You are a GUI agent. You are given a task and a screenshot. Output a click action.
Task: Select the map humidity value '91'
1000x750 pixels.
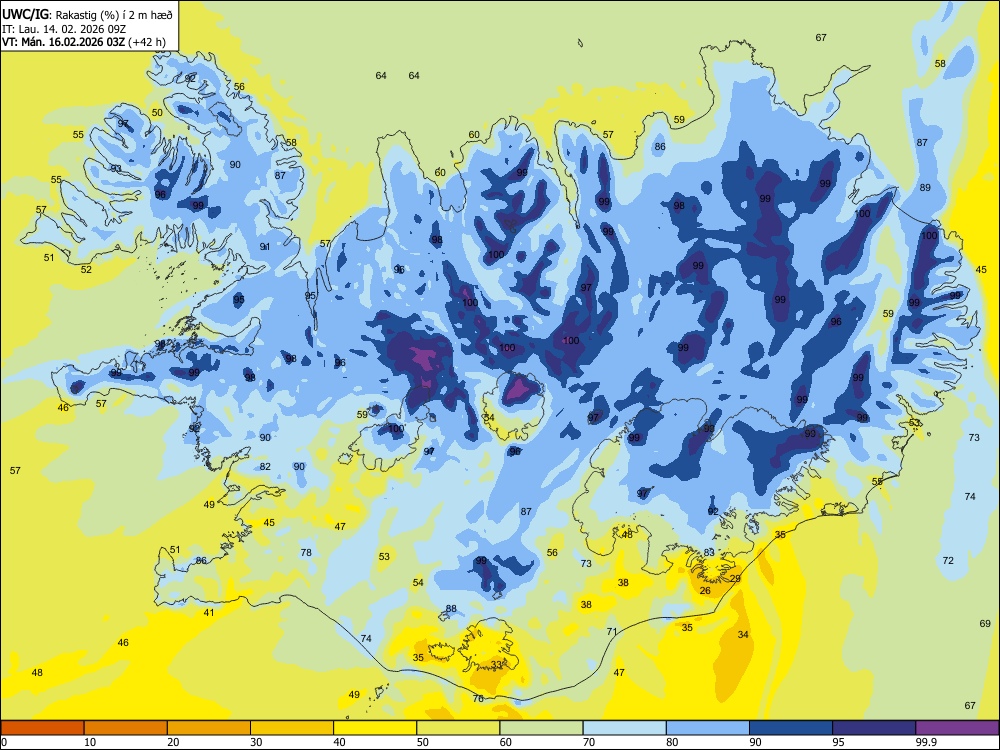tap(265, 246)
